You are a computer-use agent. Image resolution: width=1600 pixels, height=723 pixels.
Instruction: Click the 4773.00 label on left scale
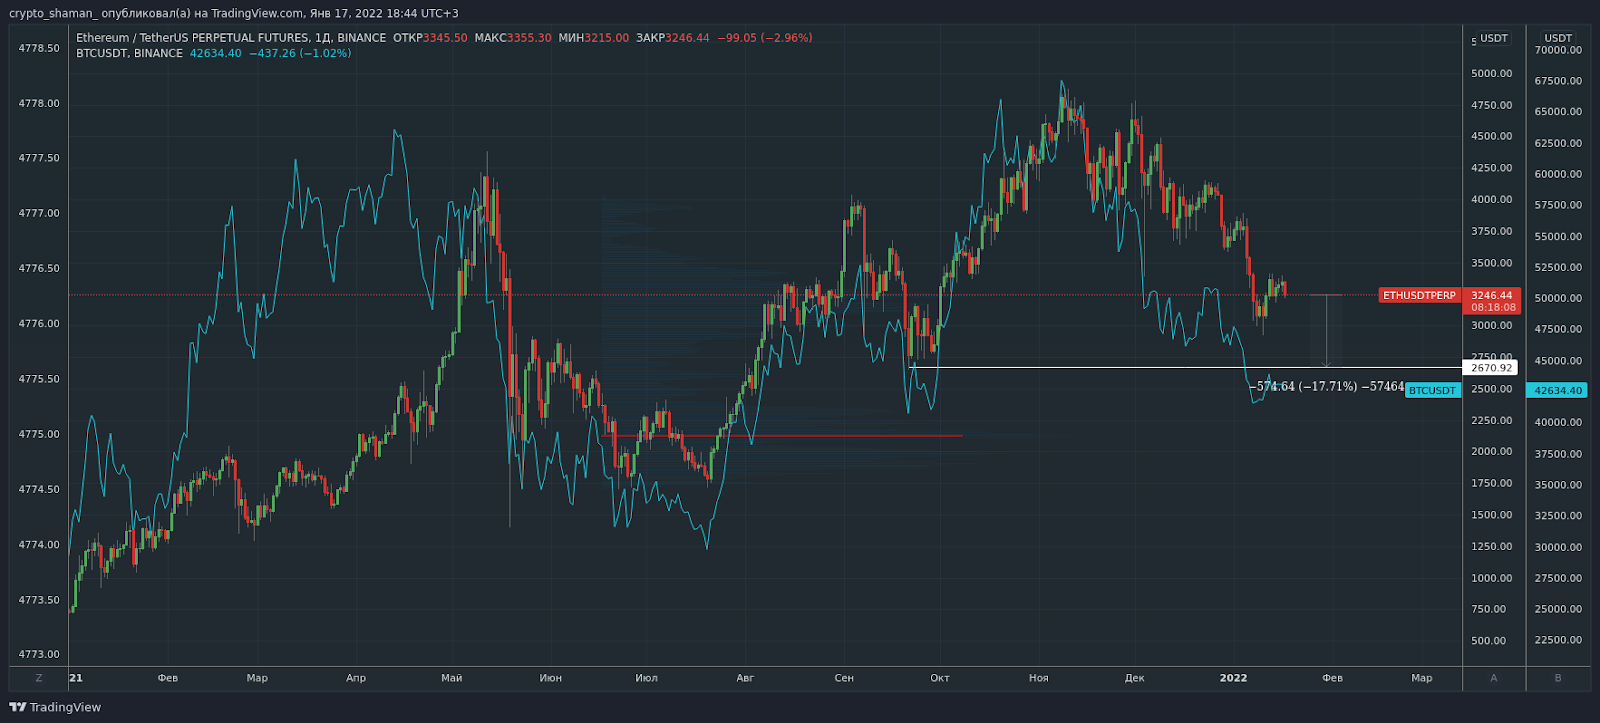click(x=39, y=654)
